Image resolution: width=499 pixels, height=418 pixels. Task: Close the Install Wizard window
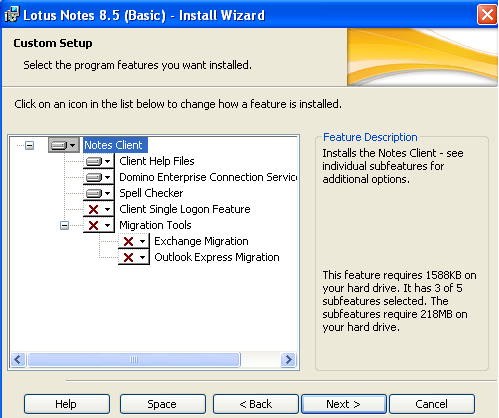pos(487,15)
